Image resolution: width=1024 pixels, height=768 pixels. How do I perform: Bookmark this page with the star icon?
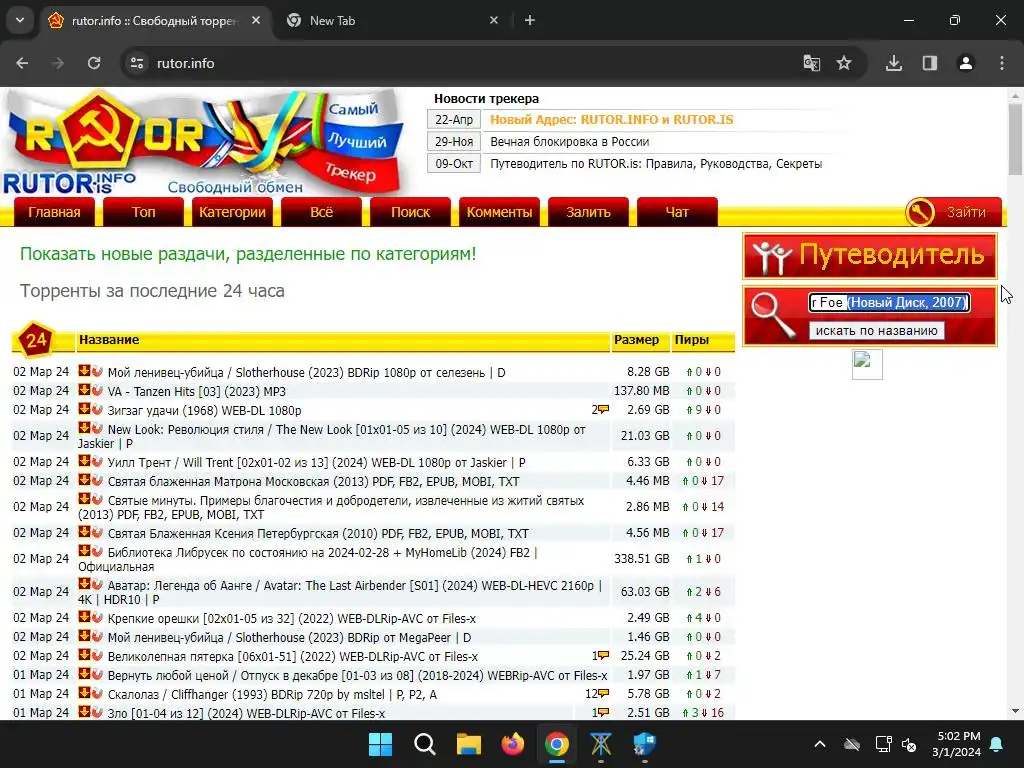[x=844, y=63]
